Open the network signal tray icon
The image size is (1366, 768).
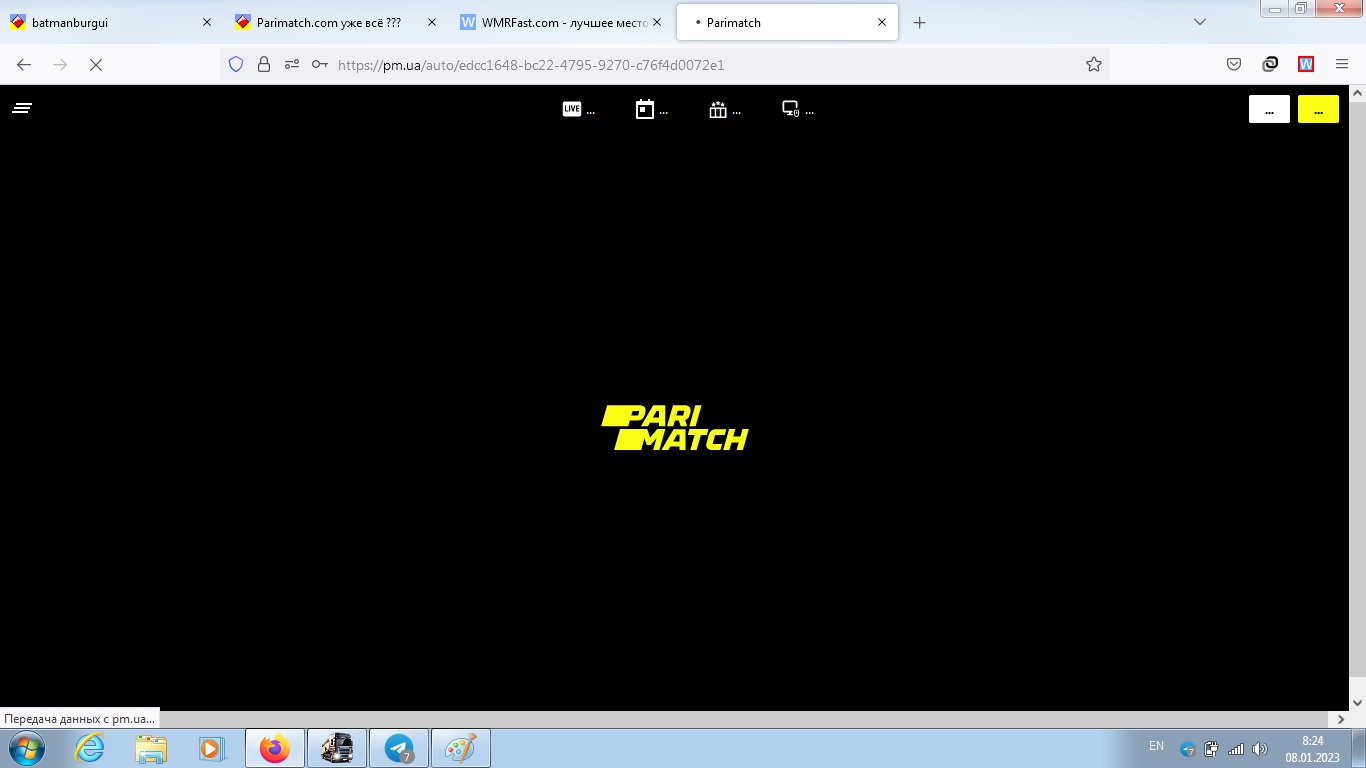click(1236, 749)
